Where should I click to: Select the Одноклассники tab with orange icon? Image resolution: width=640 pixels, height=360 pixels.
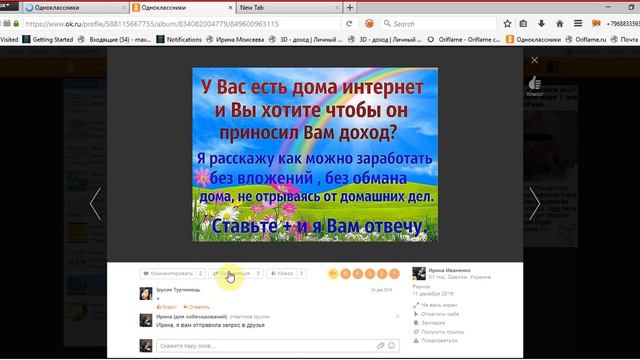(182, 8)
